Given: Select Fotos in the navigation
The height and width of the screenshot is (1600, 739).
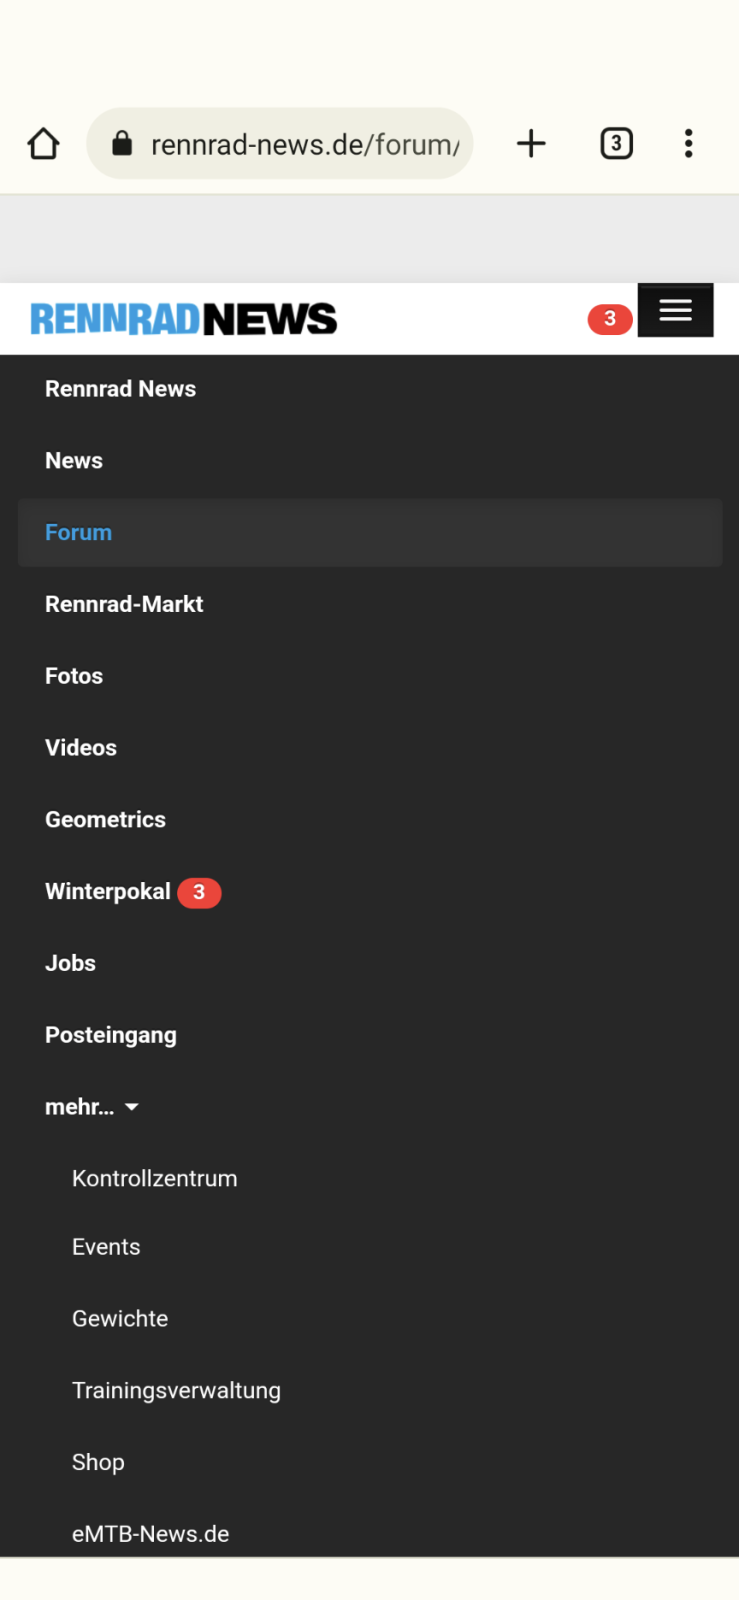Looking at the screenshot, I should point(74,676).
